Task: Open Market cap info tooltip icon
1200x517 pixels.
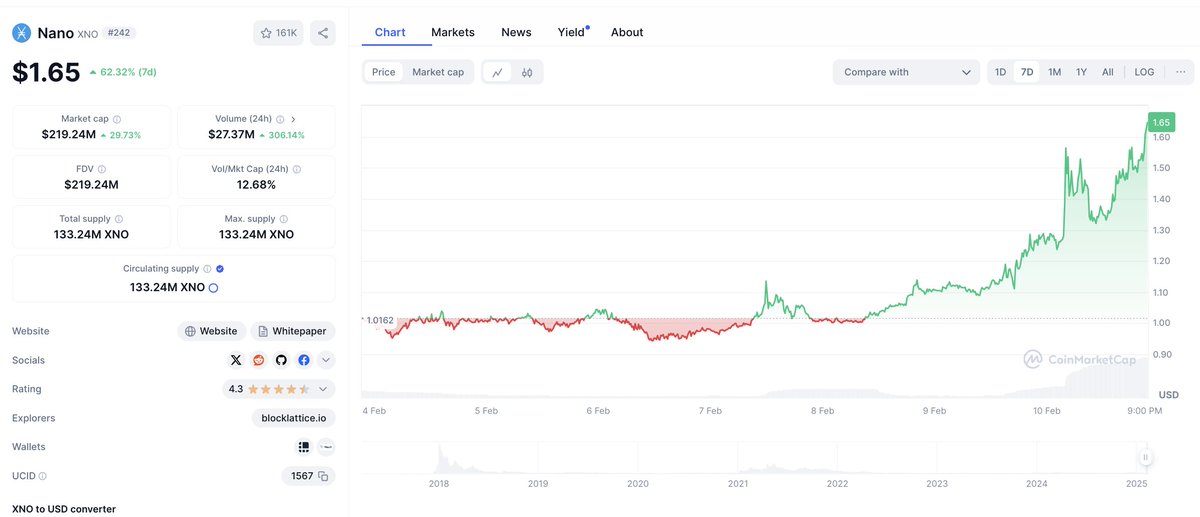Action: coord(117,119)
